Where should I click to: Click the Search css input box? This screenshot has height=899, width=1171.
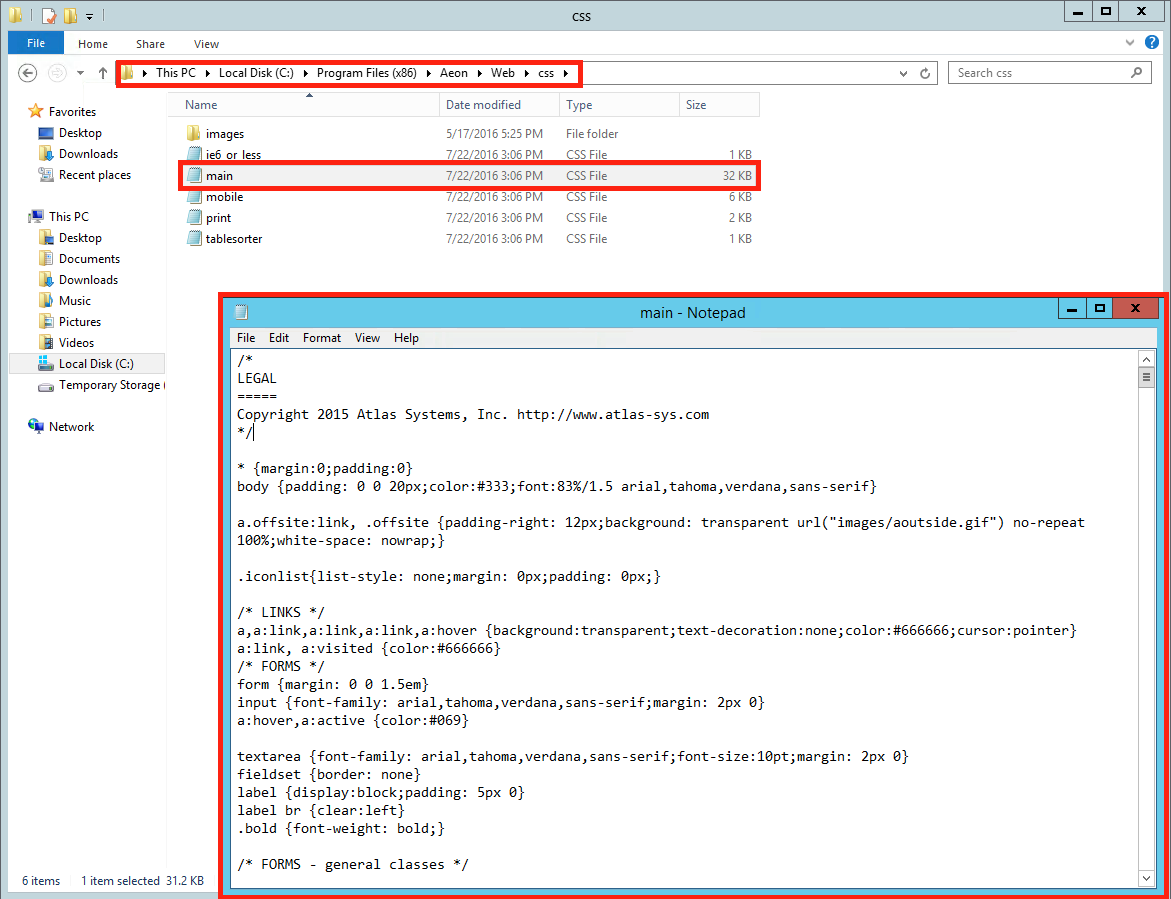(x=1040, y=73)
